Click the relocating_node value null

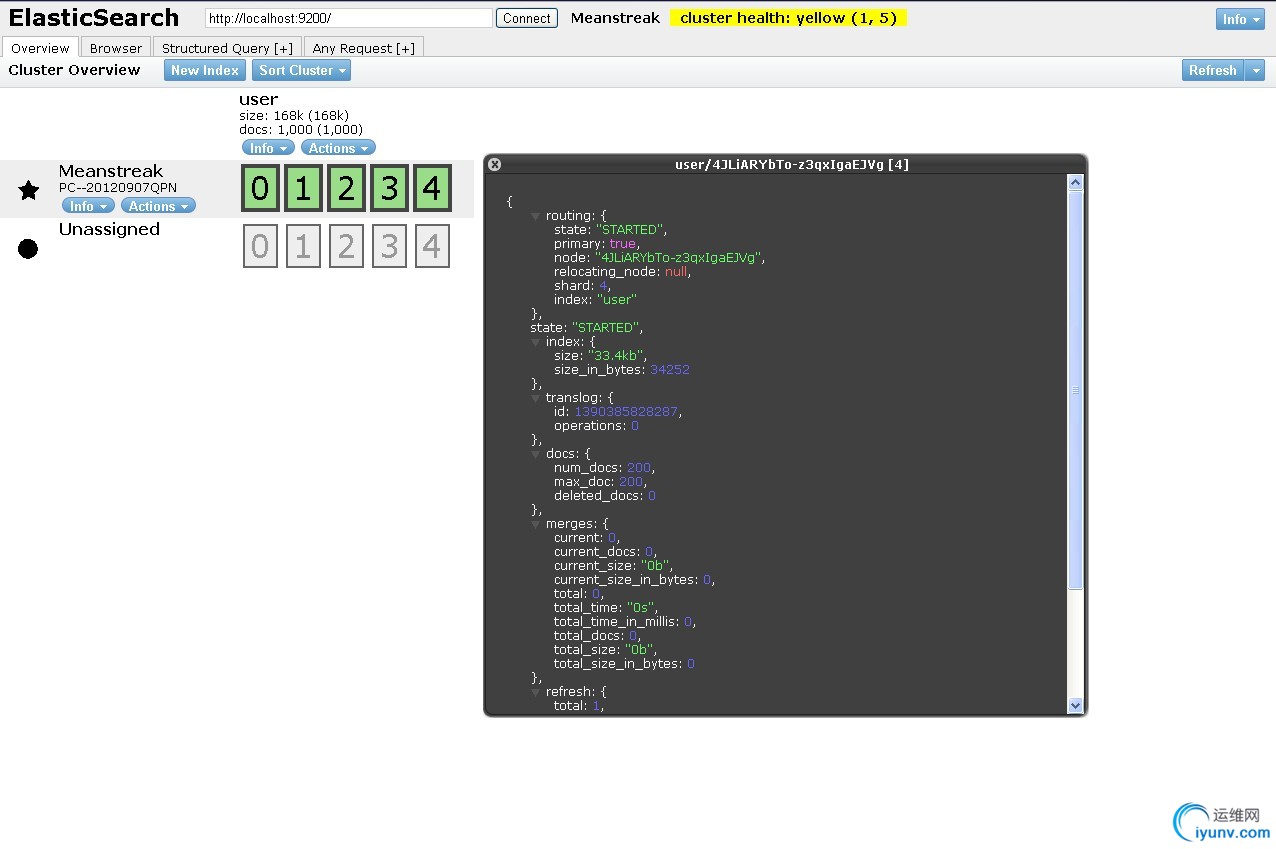pyautogui.click(x=676, y=272)
